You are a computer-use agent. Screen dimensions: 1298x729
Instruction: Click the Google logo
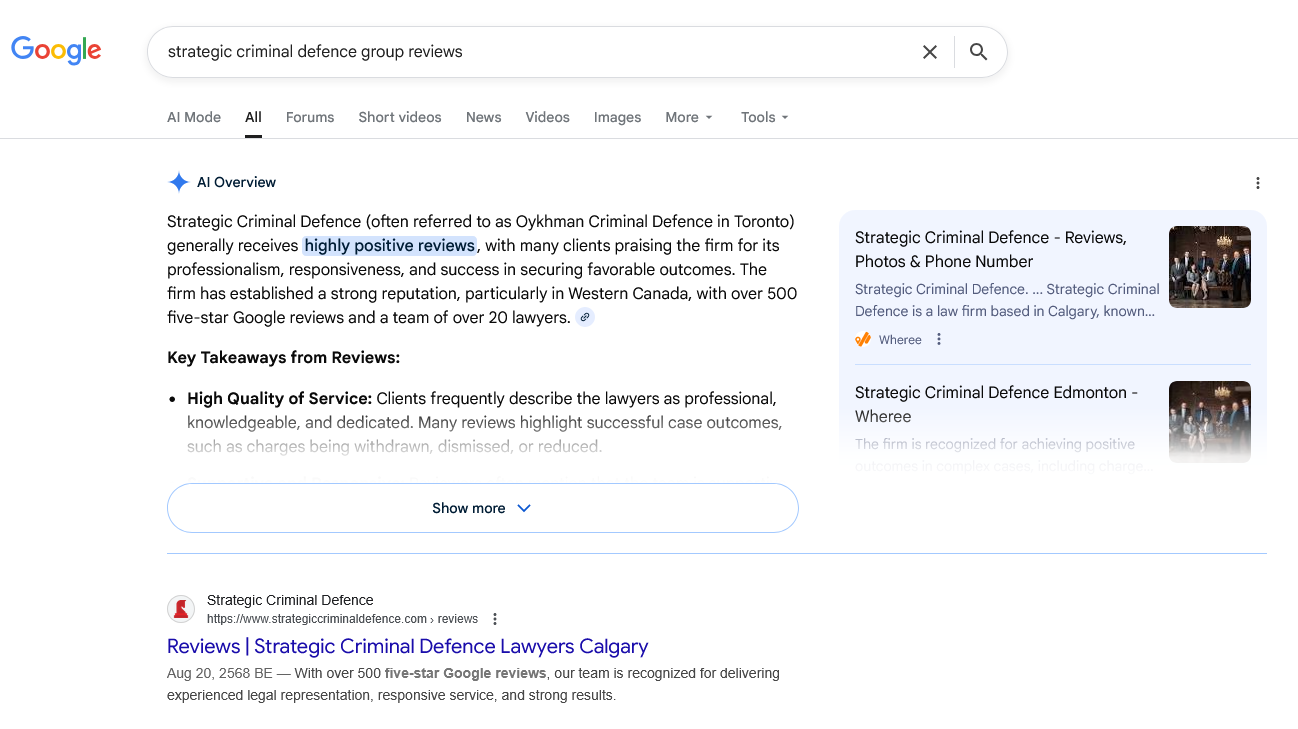(x=56, y=51)
